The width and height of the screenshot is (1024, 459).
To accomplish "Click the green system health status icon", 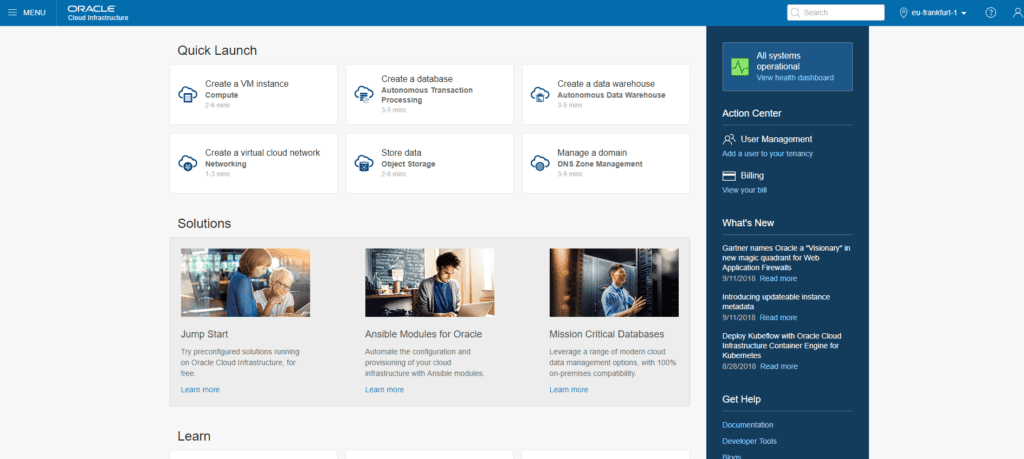I will [x=741, y=67].
